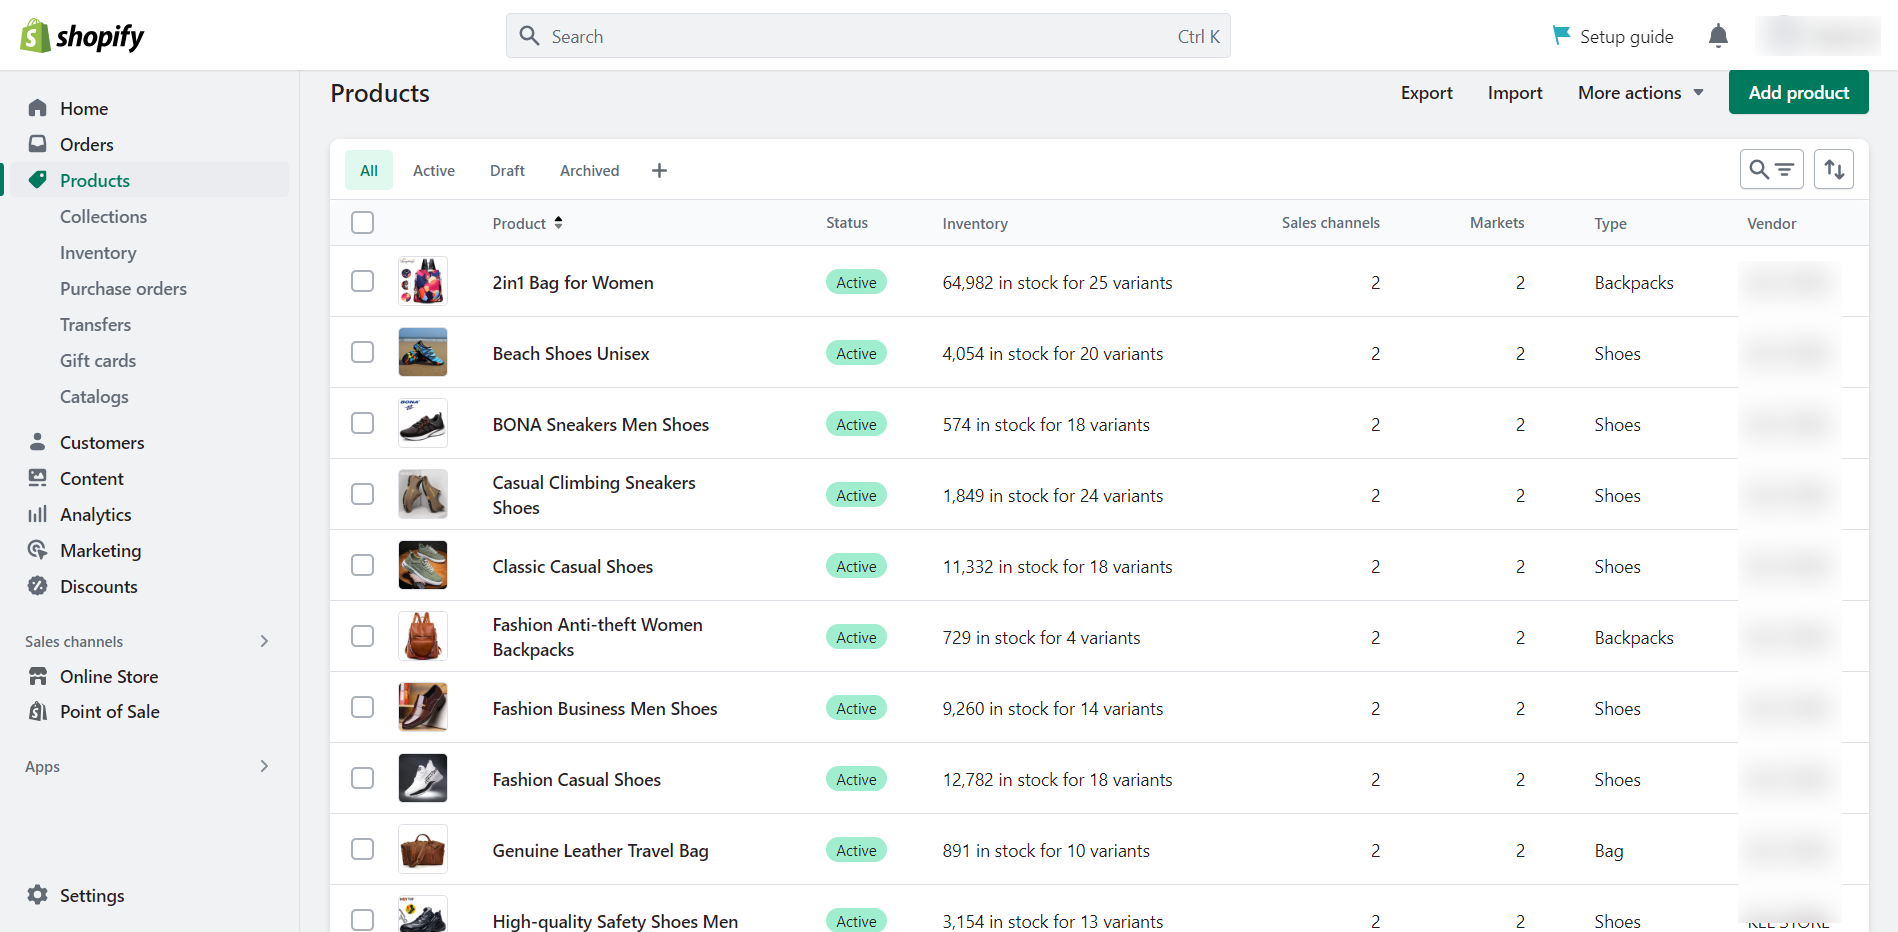Click the Home icon in sidebar
This screenshot has height=932, width=1898.
click(x=38, y=108)
